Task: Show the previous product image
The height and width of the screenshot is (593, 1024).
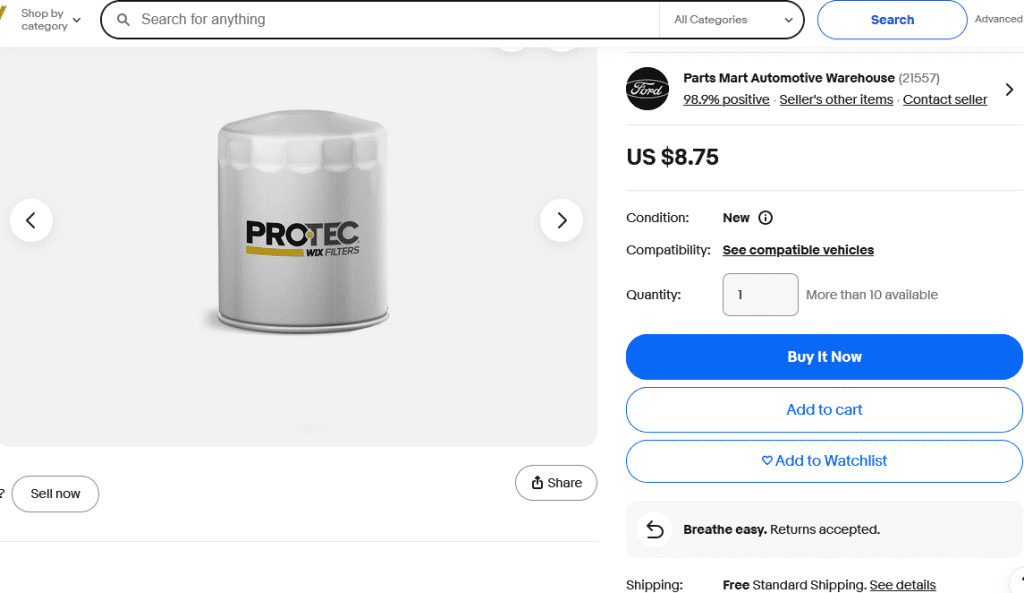Action: point(31,220)
